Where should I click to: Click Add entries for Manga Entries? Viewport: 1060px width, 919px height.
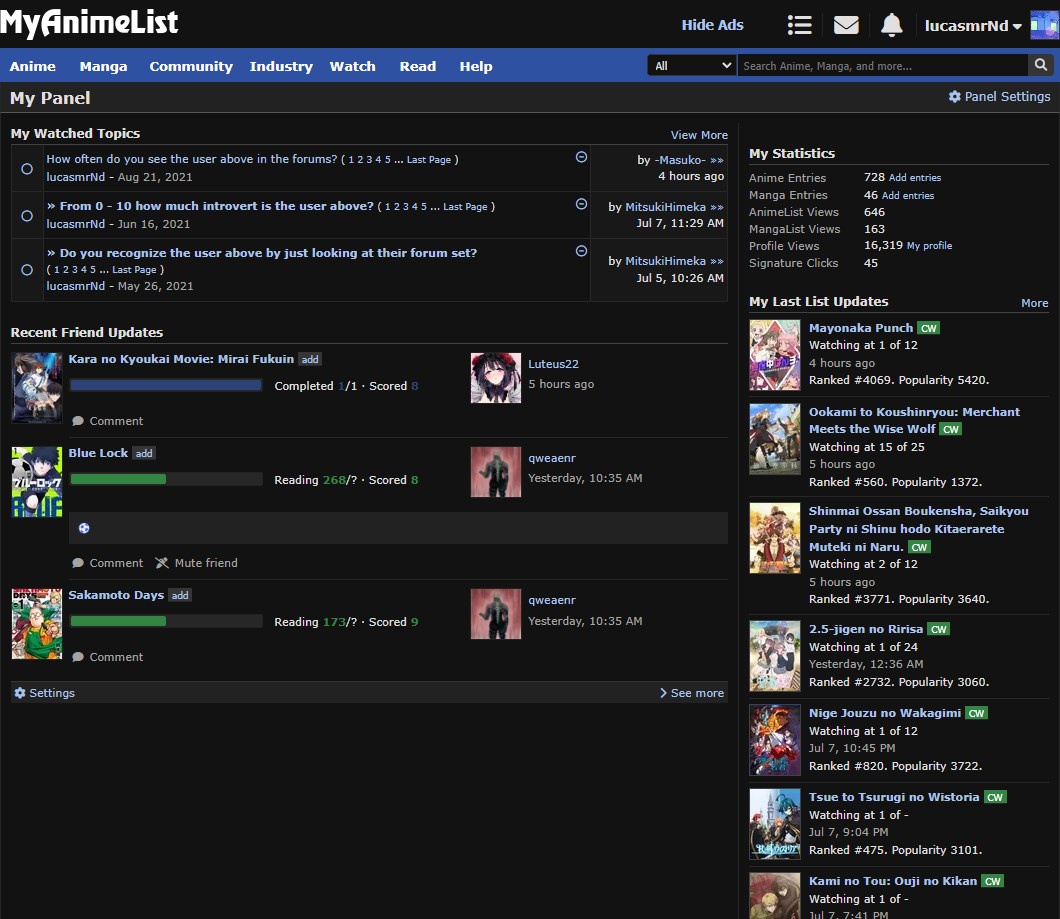[x=908, y=195]
